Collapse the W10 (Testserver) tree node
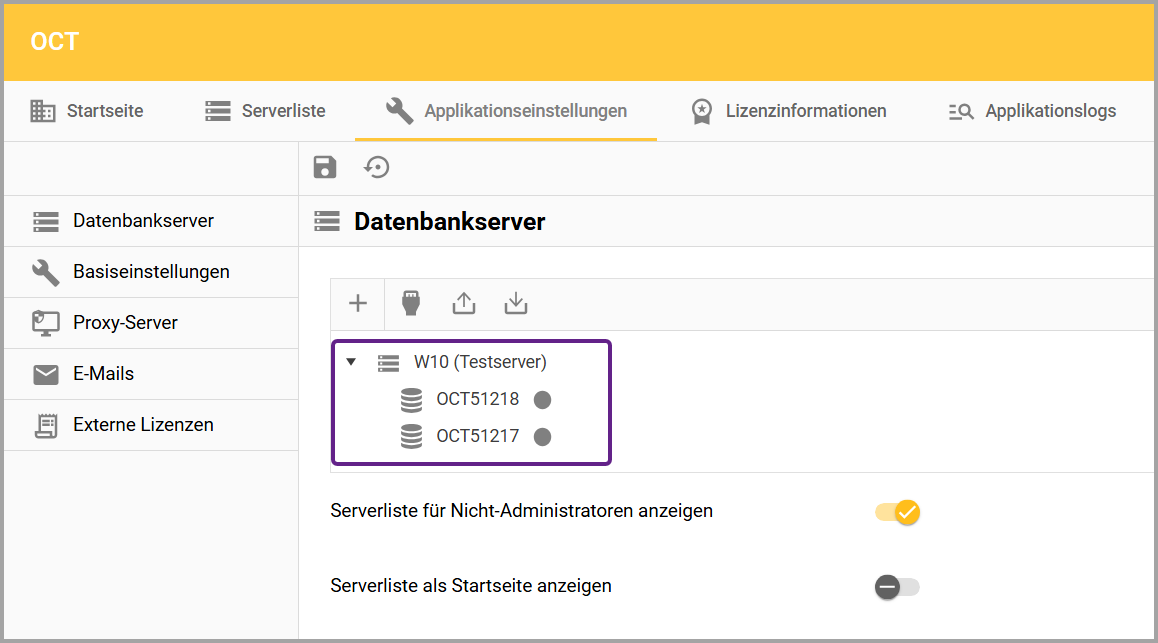1158x643 pixels. point(351,362)
